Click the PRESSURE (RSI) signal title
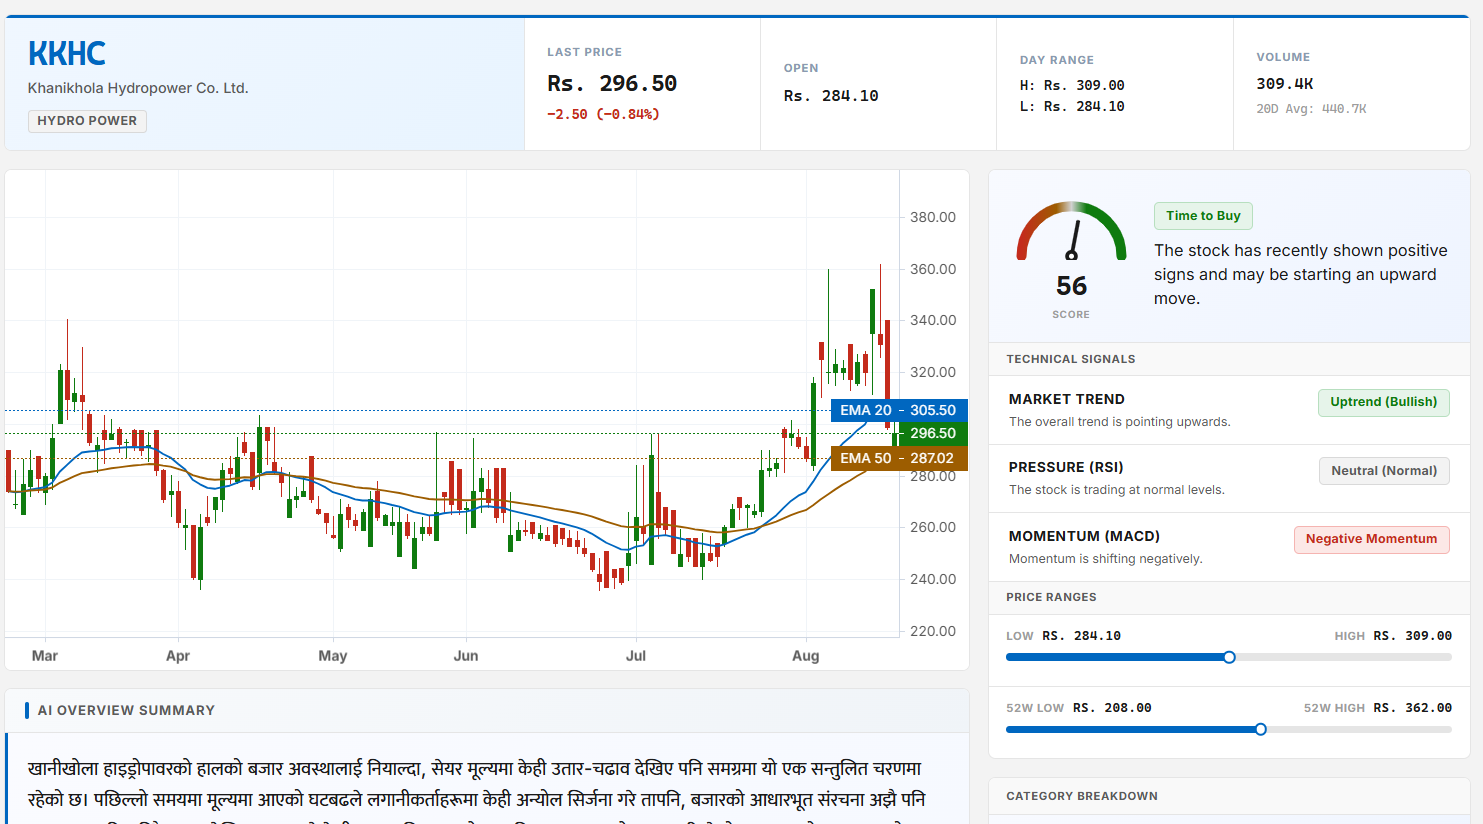 click(x=1066, y=467)
